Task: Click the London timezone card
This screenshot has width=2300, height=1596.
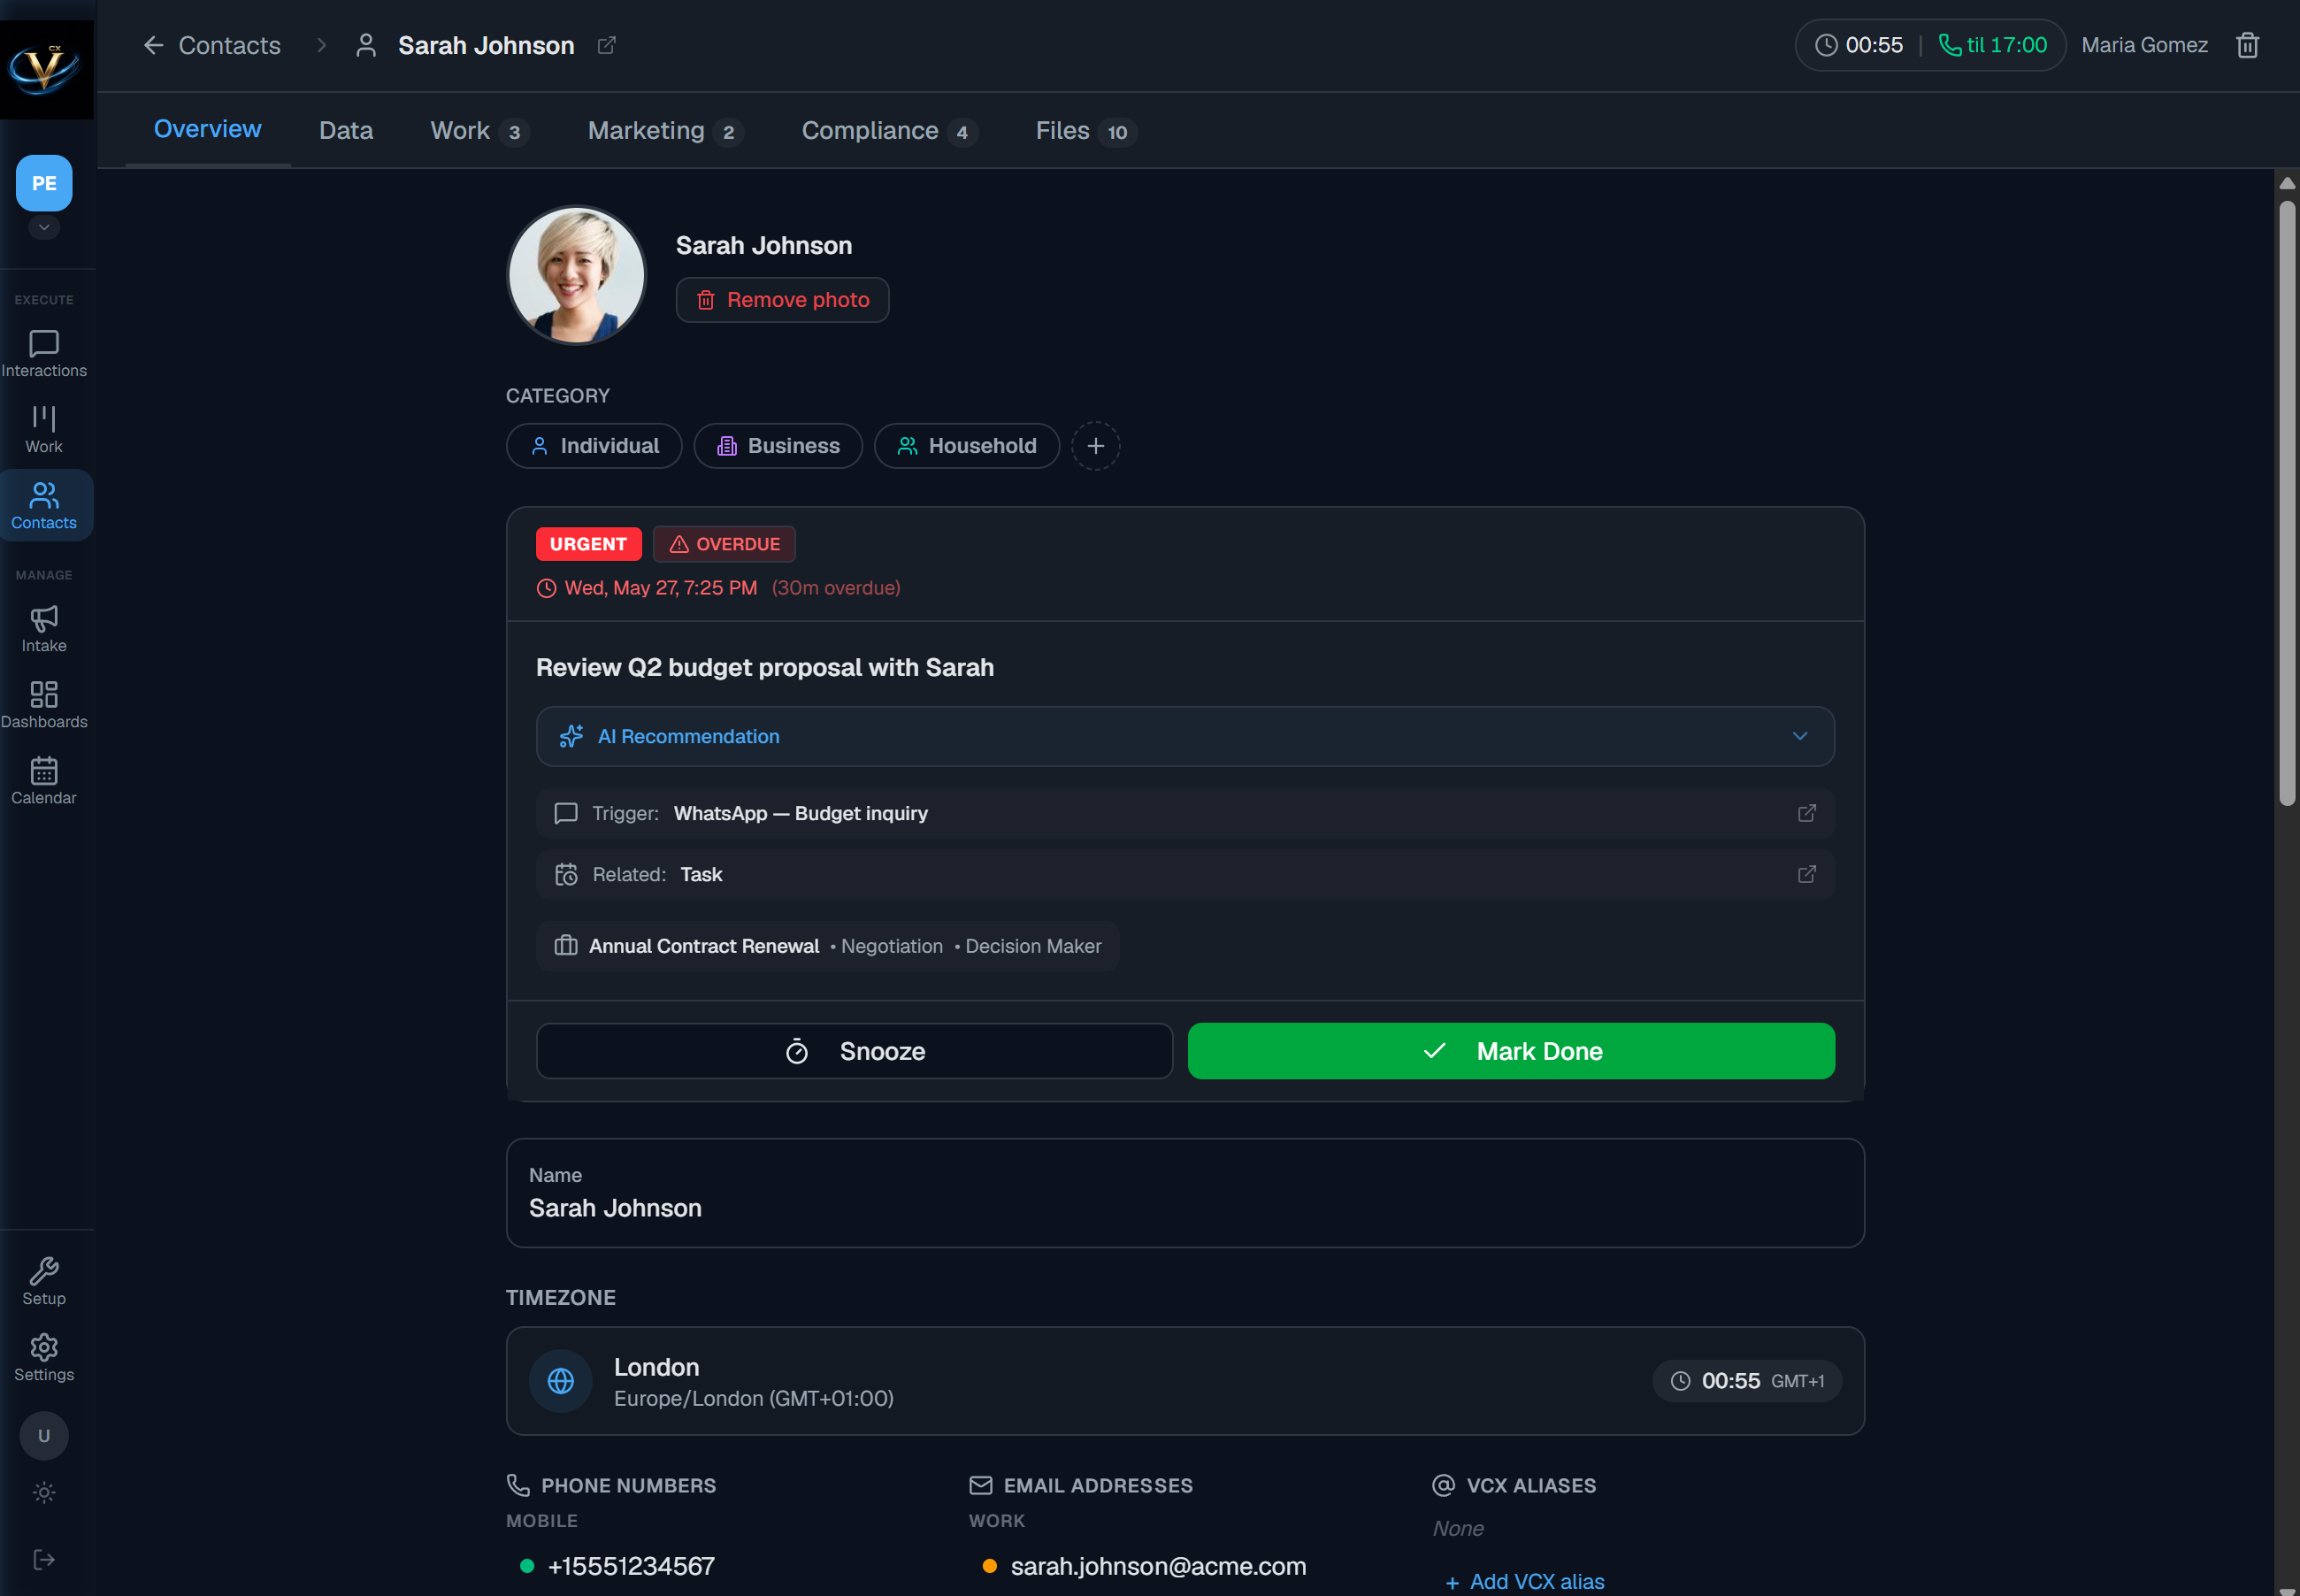Action: click(x=1185, y=1381)
